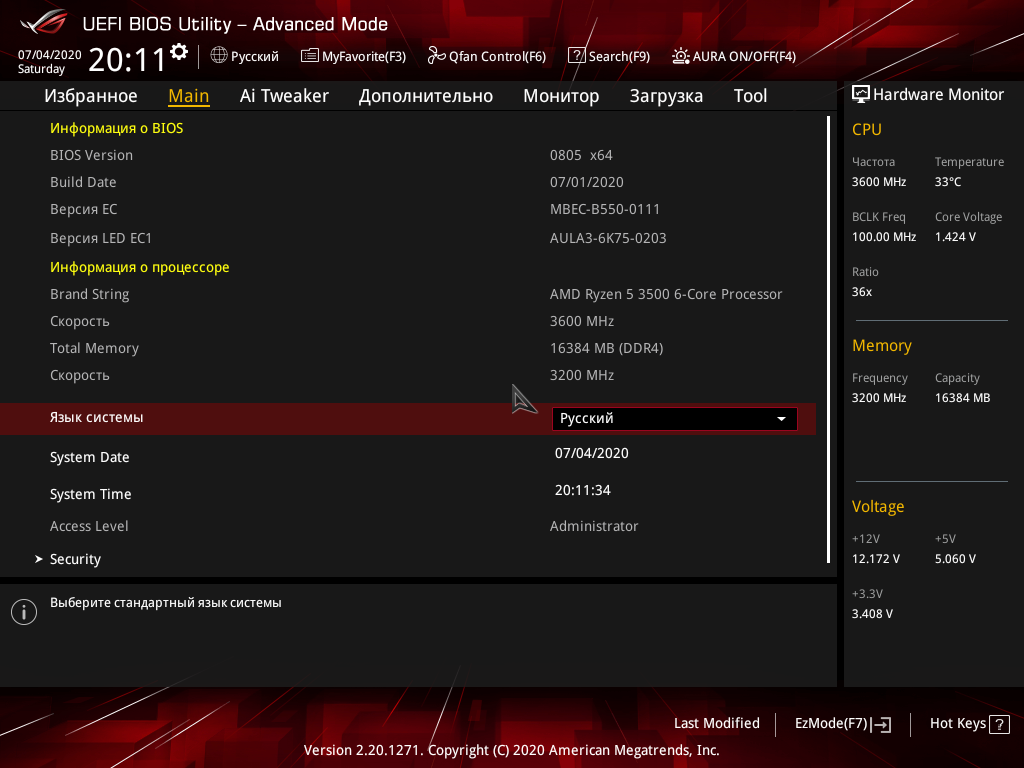Click the Search question mark icon
1024x768 pixels.
click(577, 56)
